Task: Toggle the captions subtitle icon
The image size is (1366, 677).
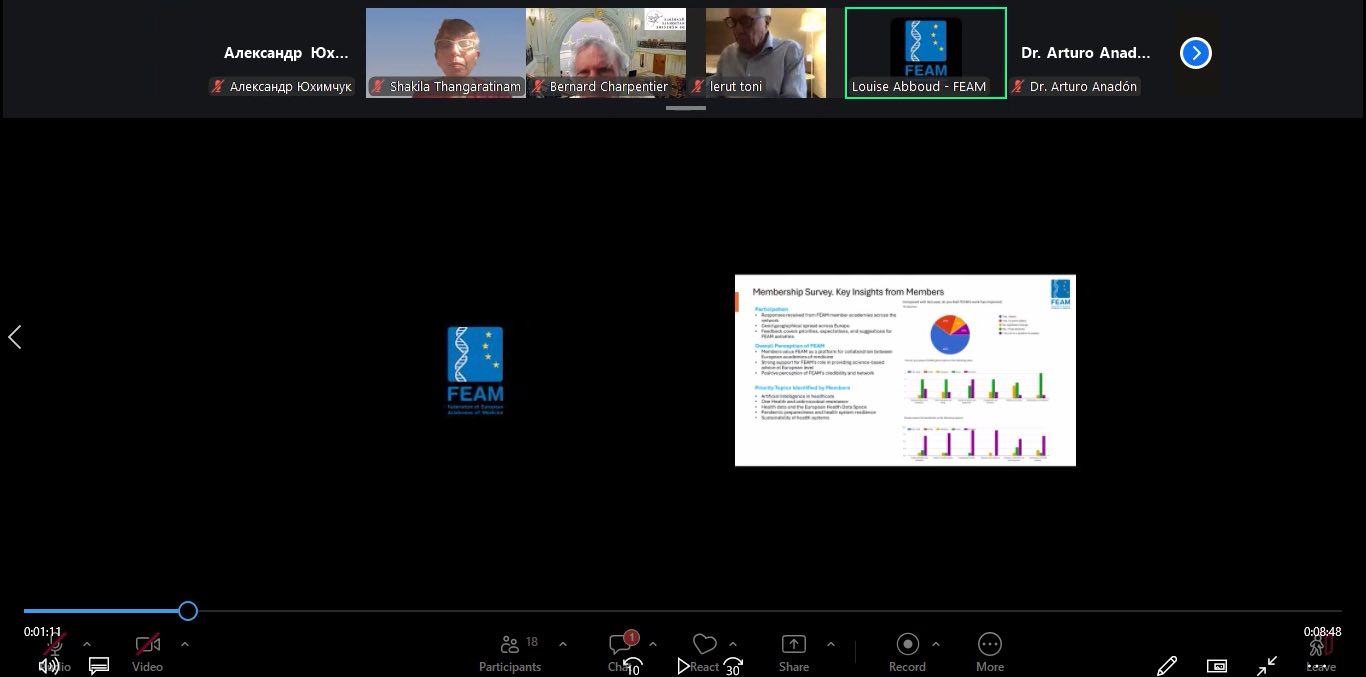Action: [x=98, y=665]
